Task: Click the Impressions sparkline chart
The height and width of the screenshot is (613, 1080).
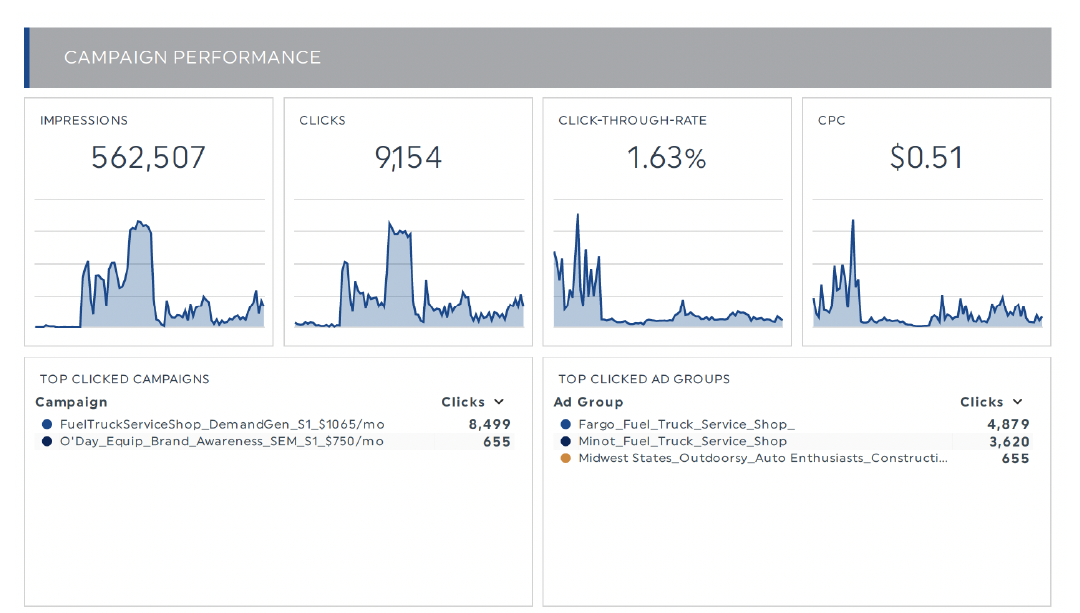Action: [x=149, y=275]
